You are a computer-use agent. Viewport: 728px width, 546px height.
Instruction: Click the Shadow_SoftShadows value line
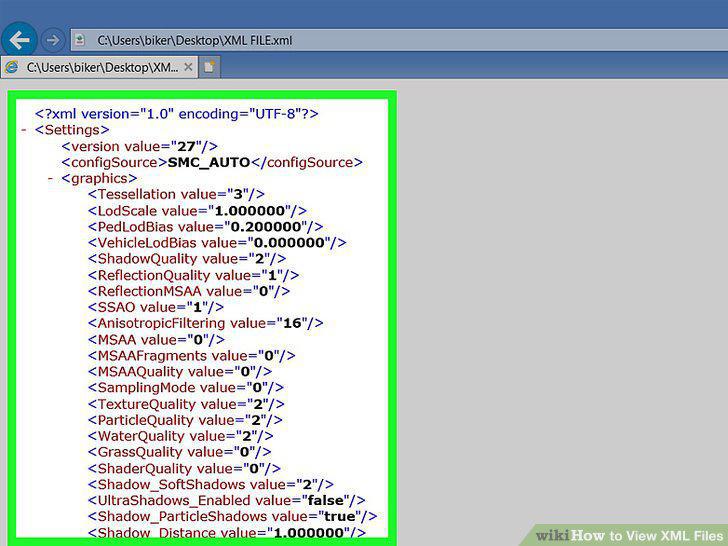[x=210, y=485]
